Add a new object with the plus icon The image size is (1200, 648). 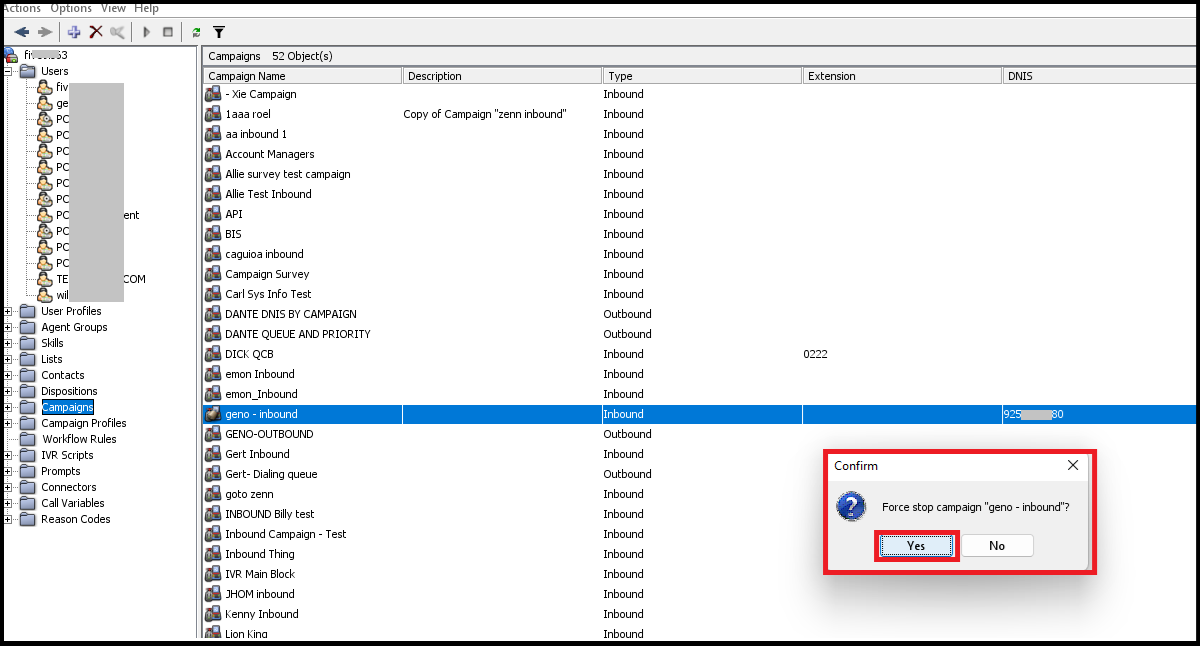(x=74, y=32)
